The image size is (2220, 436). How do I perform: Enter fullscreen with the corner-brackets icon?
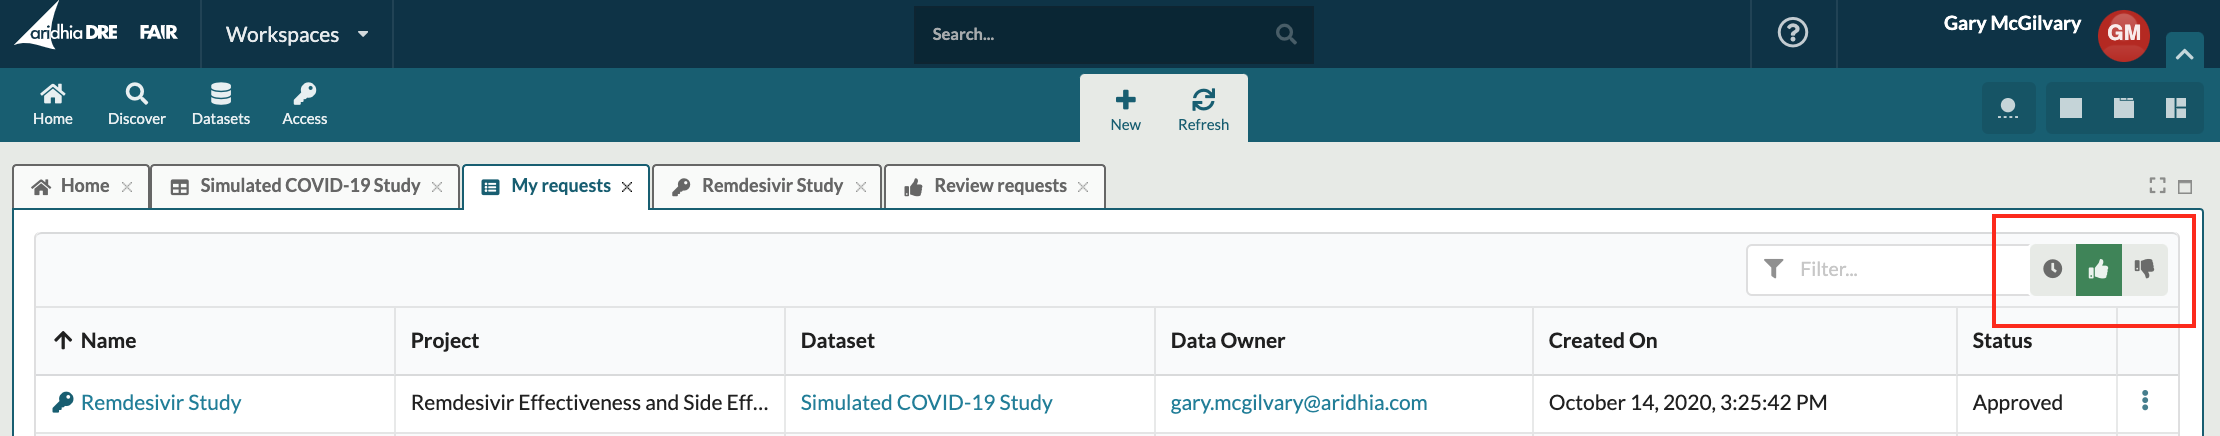[x=2157, y=185]
